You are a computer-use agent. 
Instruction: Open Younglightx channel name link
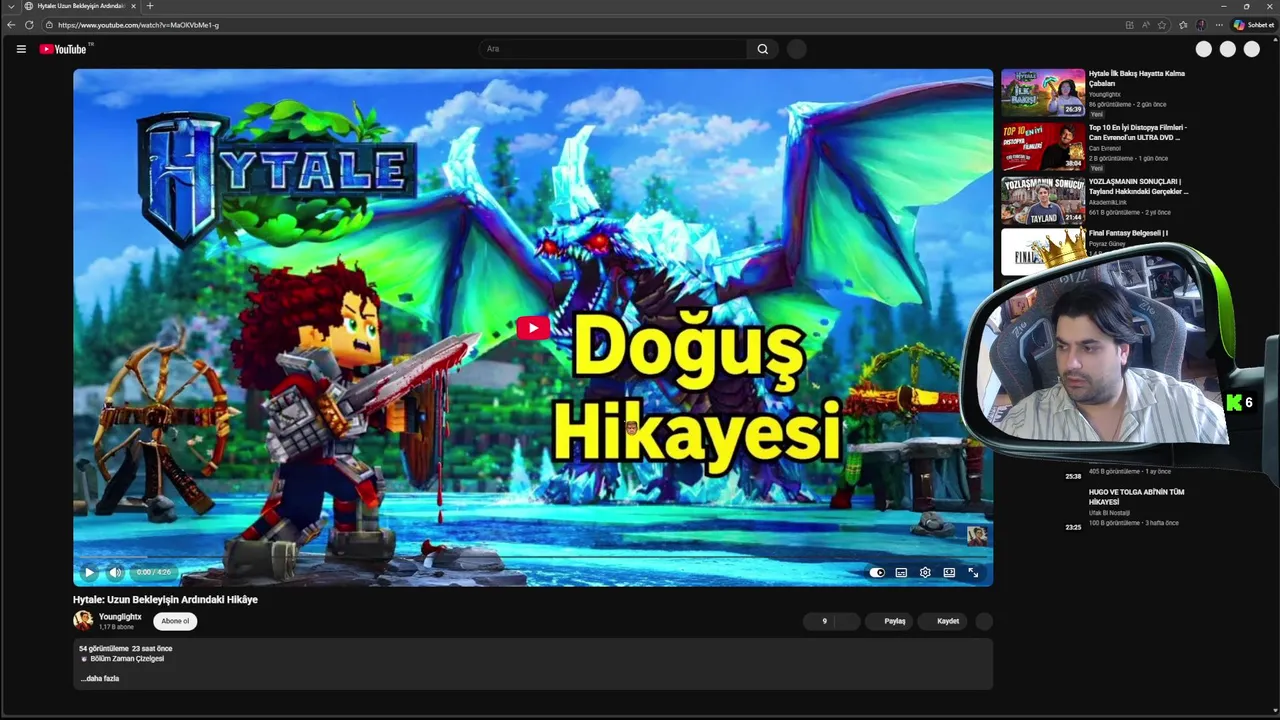click(x=120, y=617)
